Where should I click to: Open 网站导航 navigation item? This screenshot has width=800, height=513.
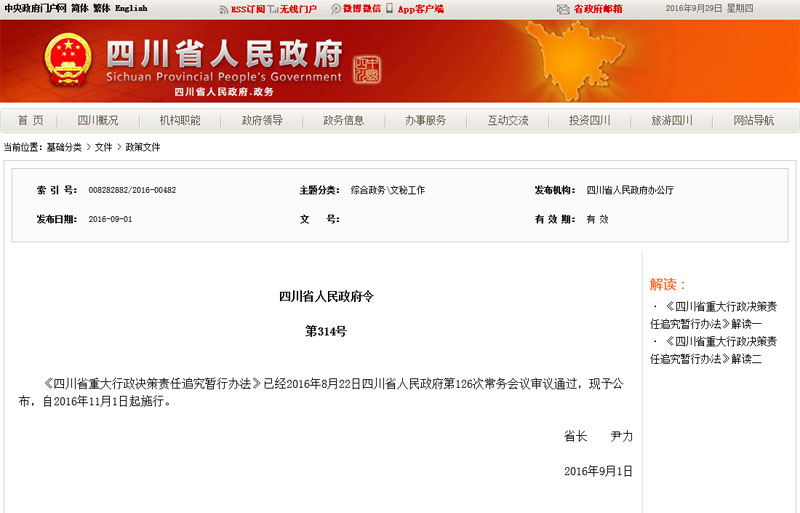[754, 120]
